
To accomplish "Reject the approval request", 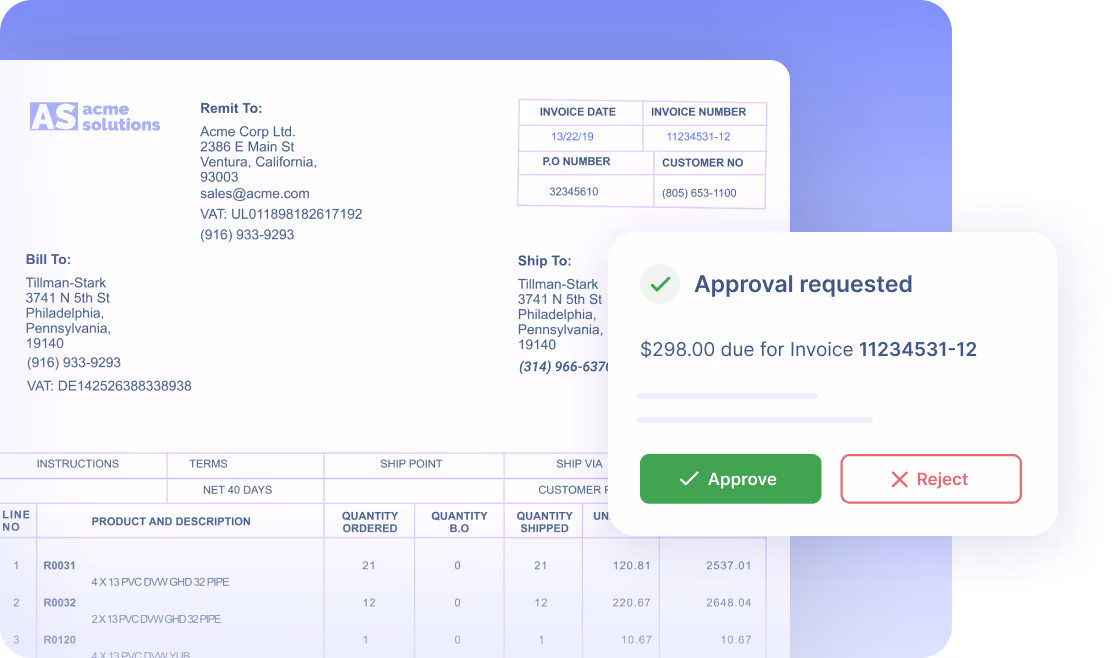I will 930,478.
